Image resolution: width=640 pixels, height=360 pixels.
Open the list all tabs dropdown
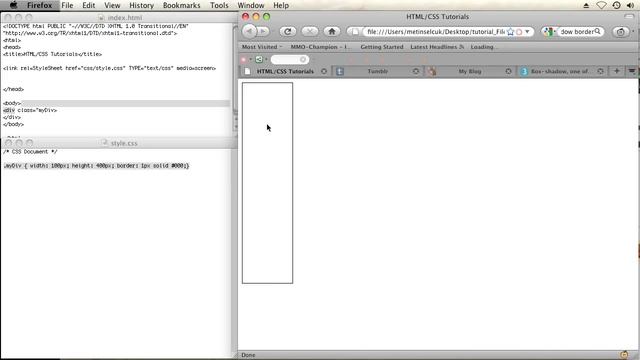coord(632,71)
